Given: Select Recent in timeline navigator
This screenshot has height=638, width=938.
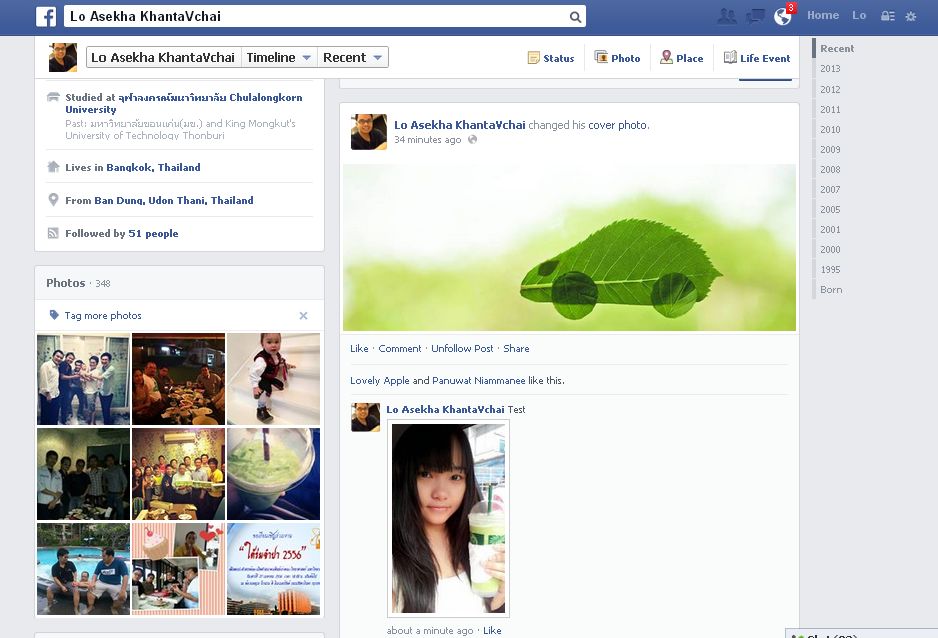Looking at the screenshot, I should 837,48.
